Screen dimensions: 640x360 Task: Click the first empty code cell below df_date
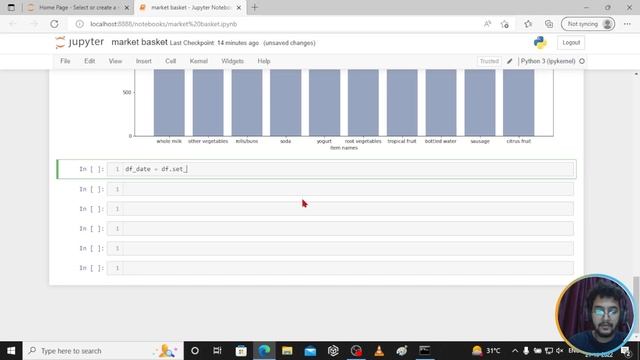(x=340, y=189)
